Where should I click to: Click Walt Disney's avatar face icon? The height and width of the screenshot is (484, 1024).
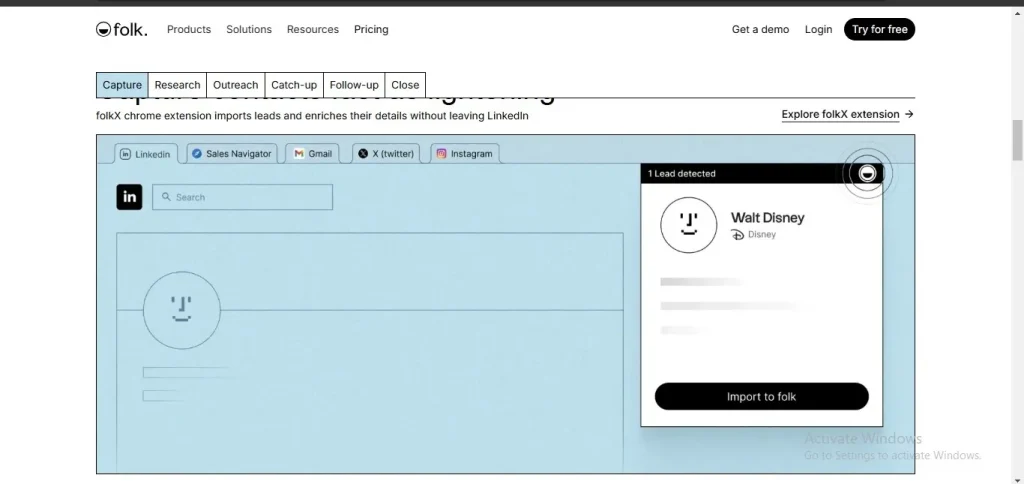[x=688, y=225]
